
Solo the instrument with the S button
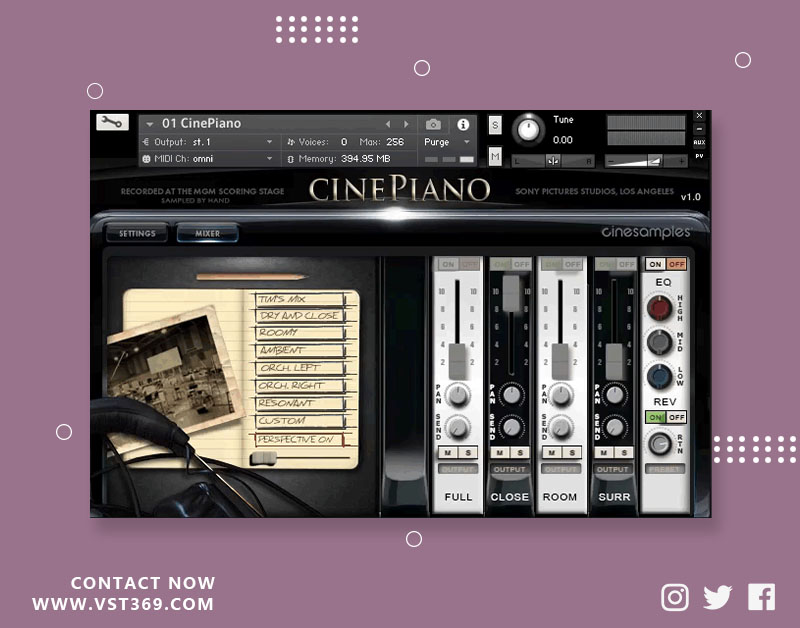coord(495,125)
